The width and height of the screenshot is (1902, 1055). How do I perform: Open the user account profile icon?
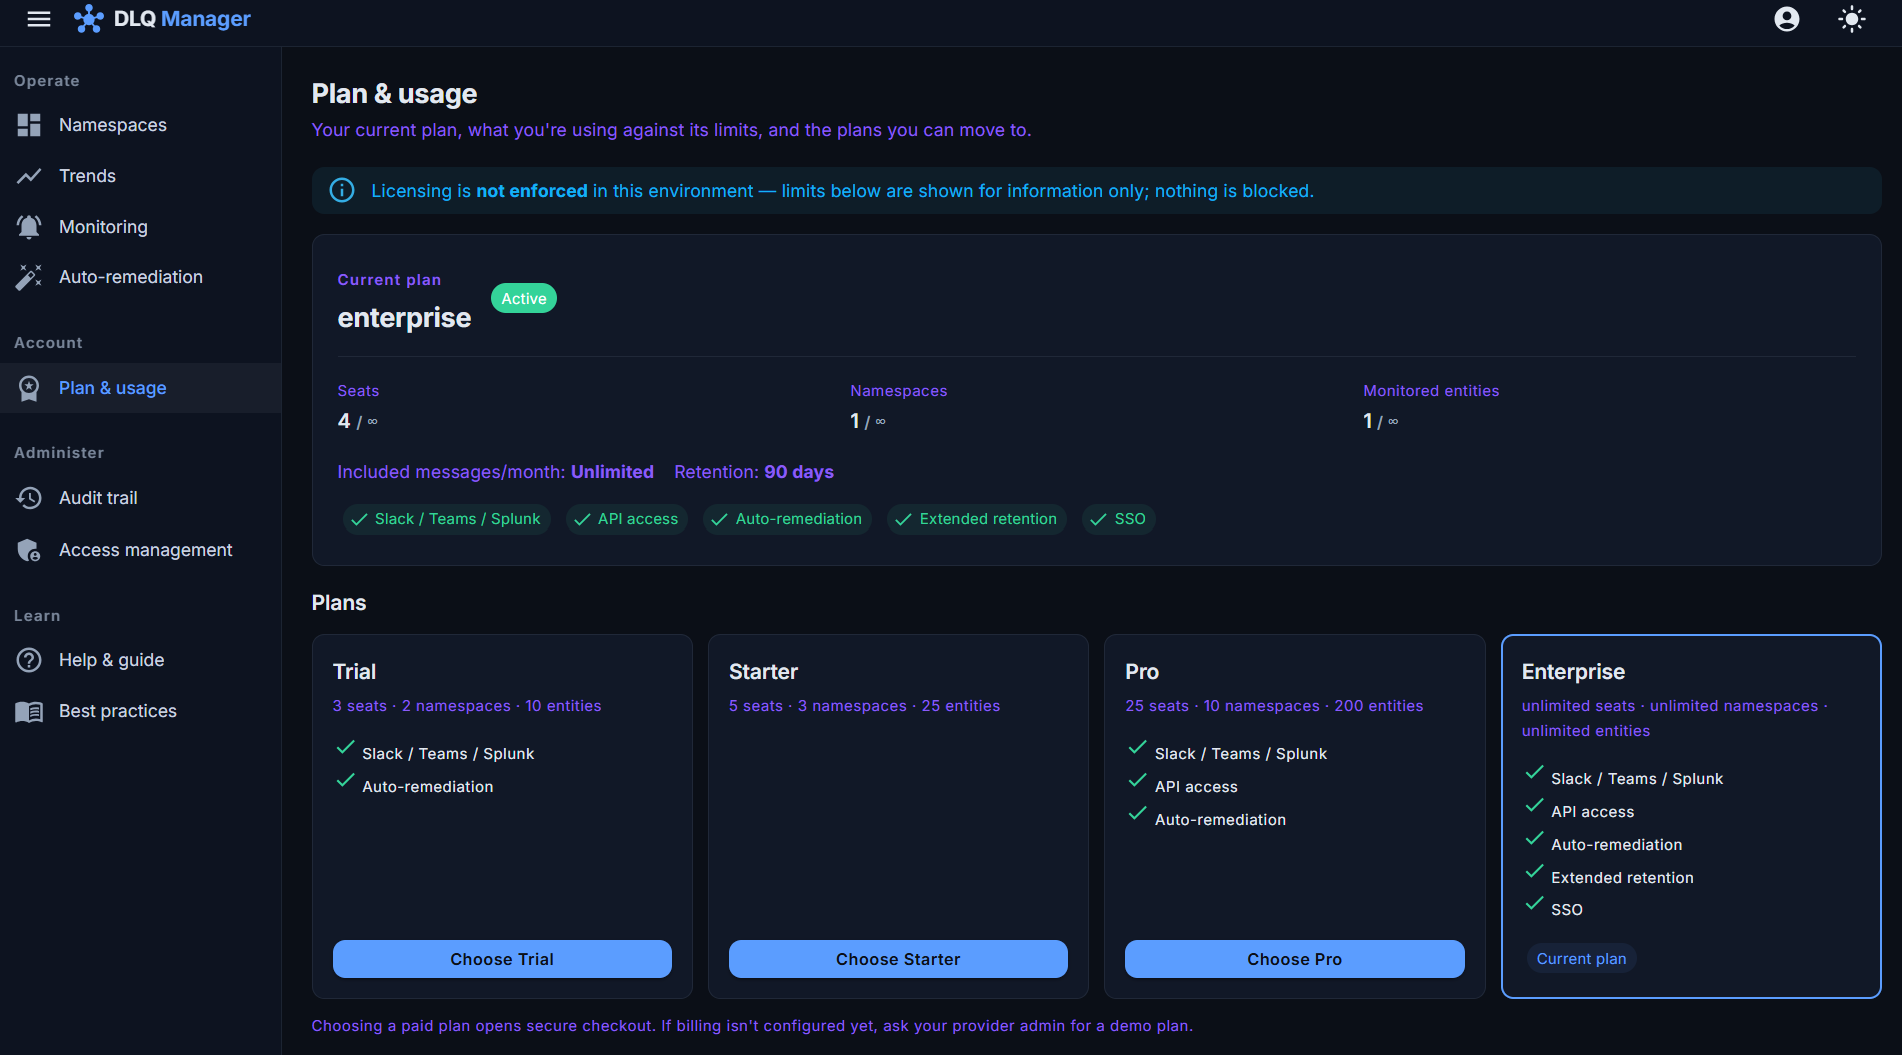(x=1787, y=19)
